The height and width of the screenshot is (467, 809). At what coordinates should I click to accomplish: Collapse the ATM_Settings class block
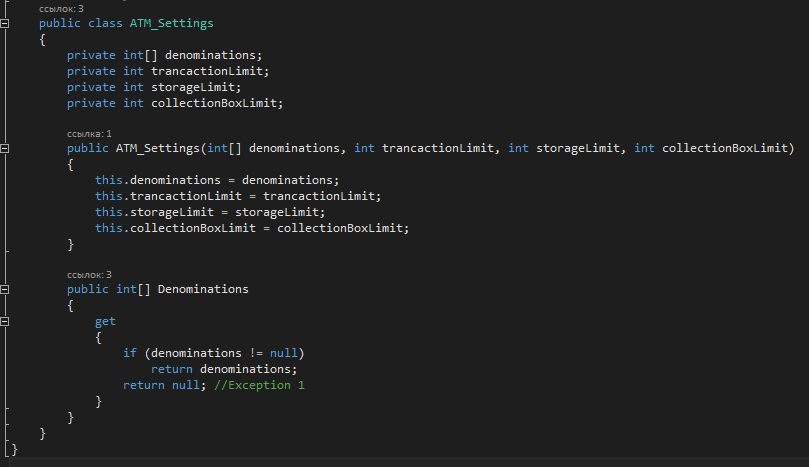pos(5,23)
